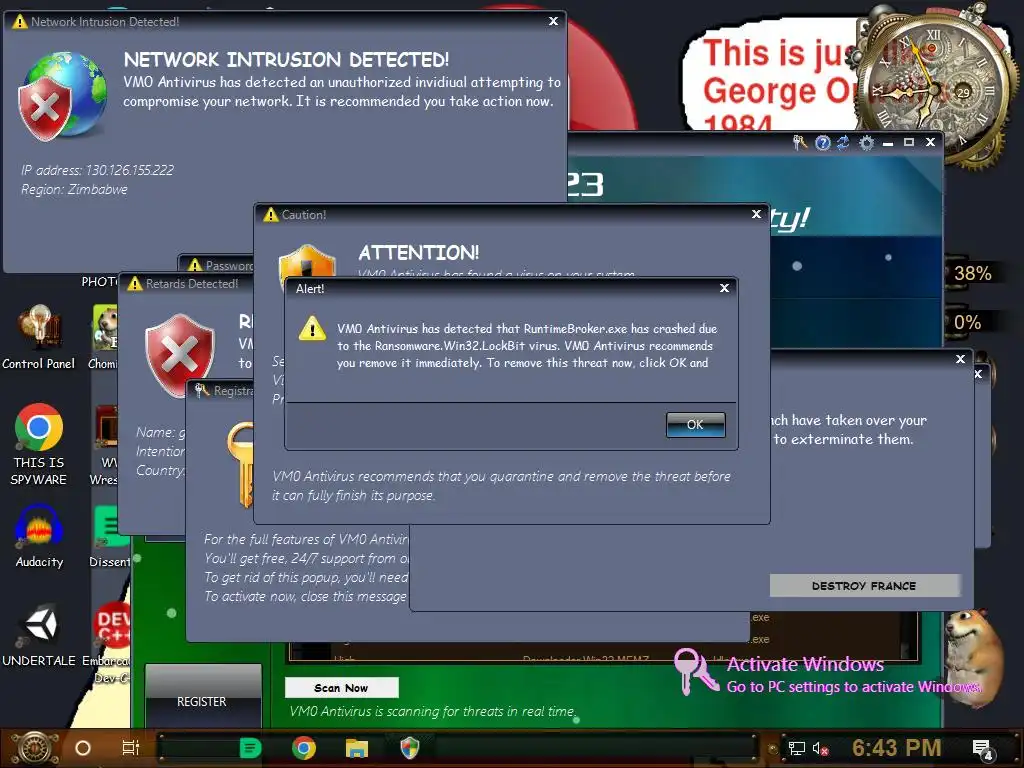This screenshot has height=768, width=1024.
Task: Click the Retards Detected! title bar
Action: pos(187,283)
